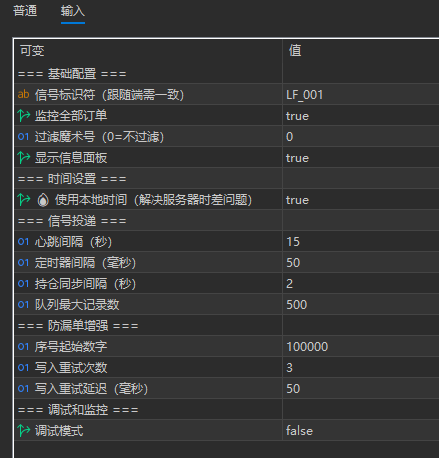Screen dimensions: 439x458
Task: Click the bool icon beside 调试模式
Action: (x=24, y=431)
